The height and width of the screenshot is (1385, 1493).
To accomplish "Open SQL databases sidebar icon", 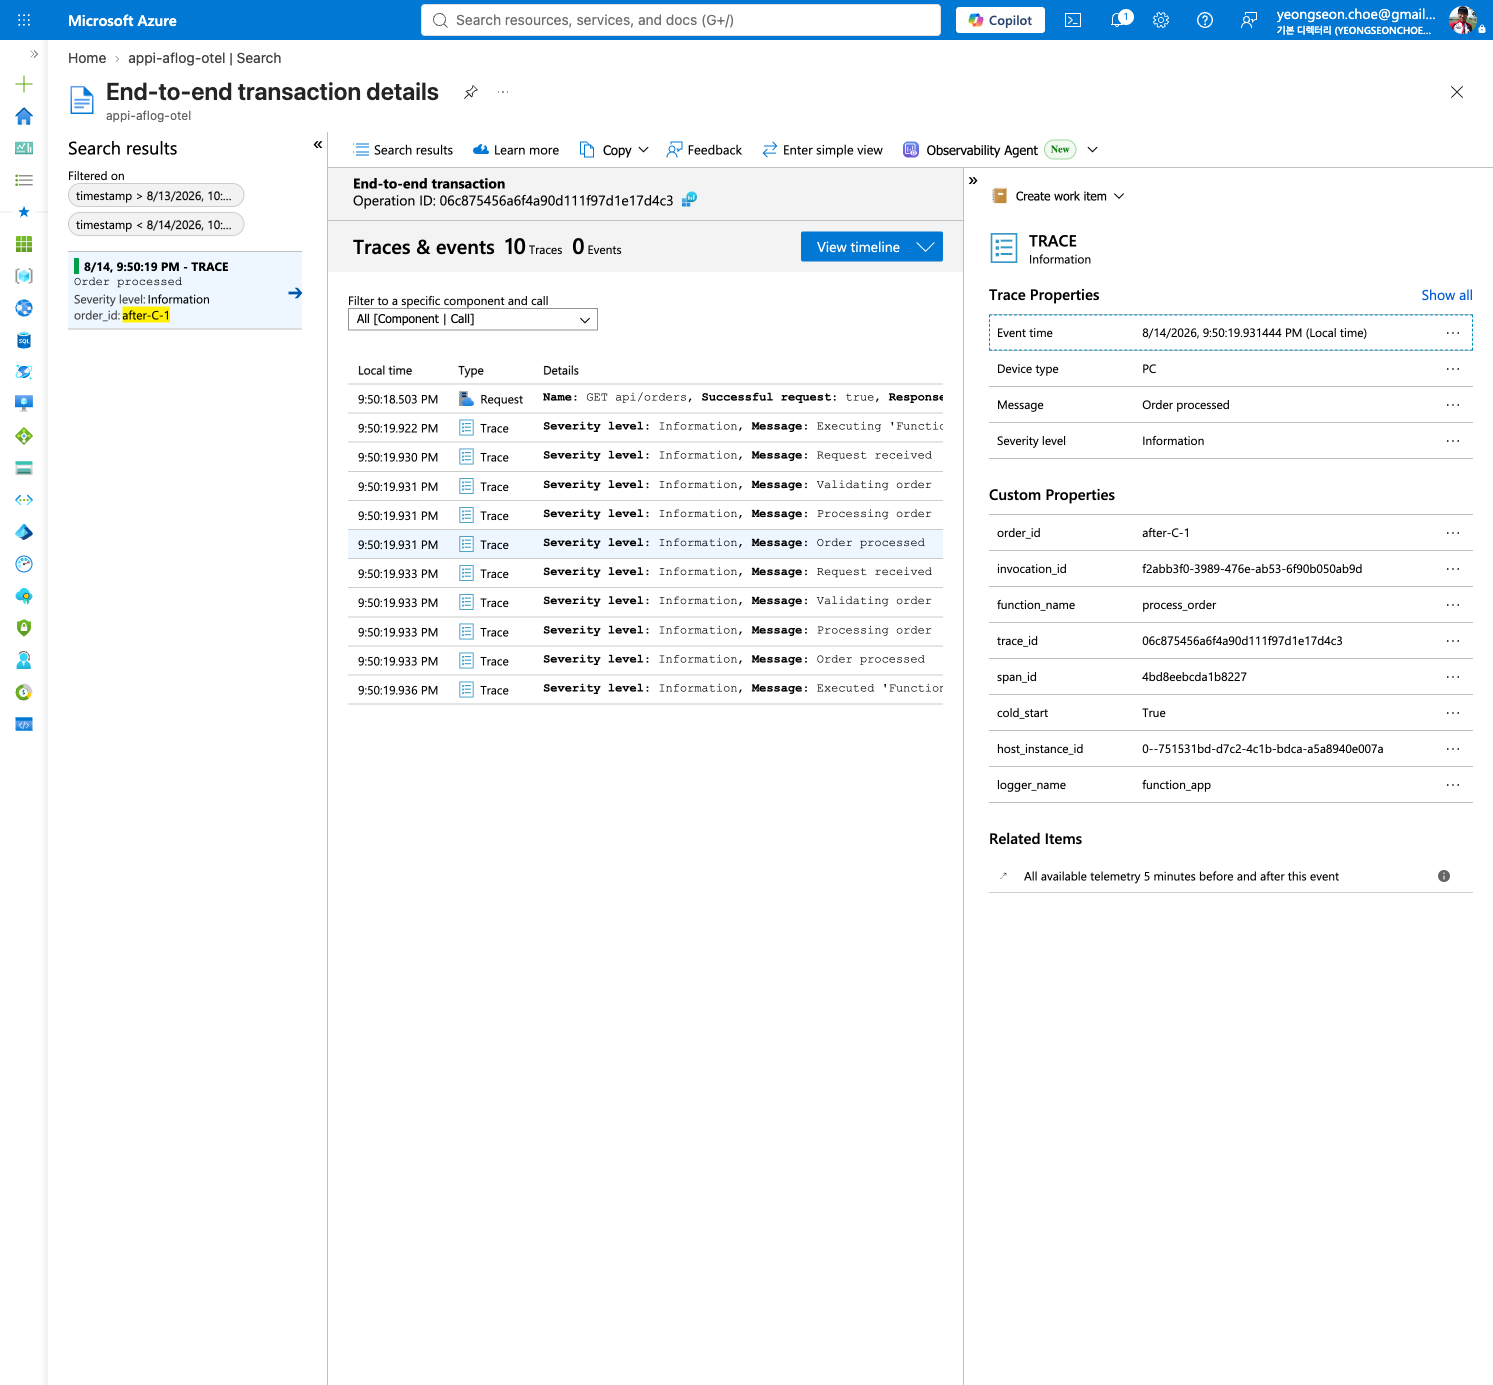I will pos(24,340).
